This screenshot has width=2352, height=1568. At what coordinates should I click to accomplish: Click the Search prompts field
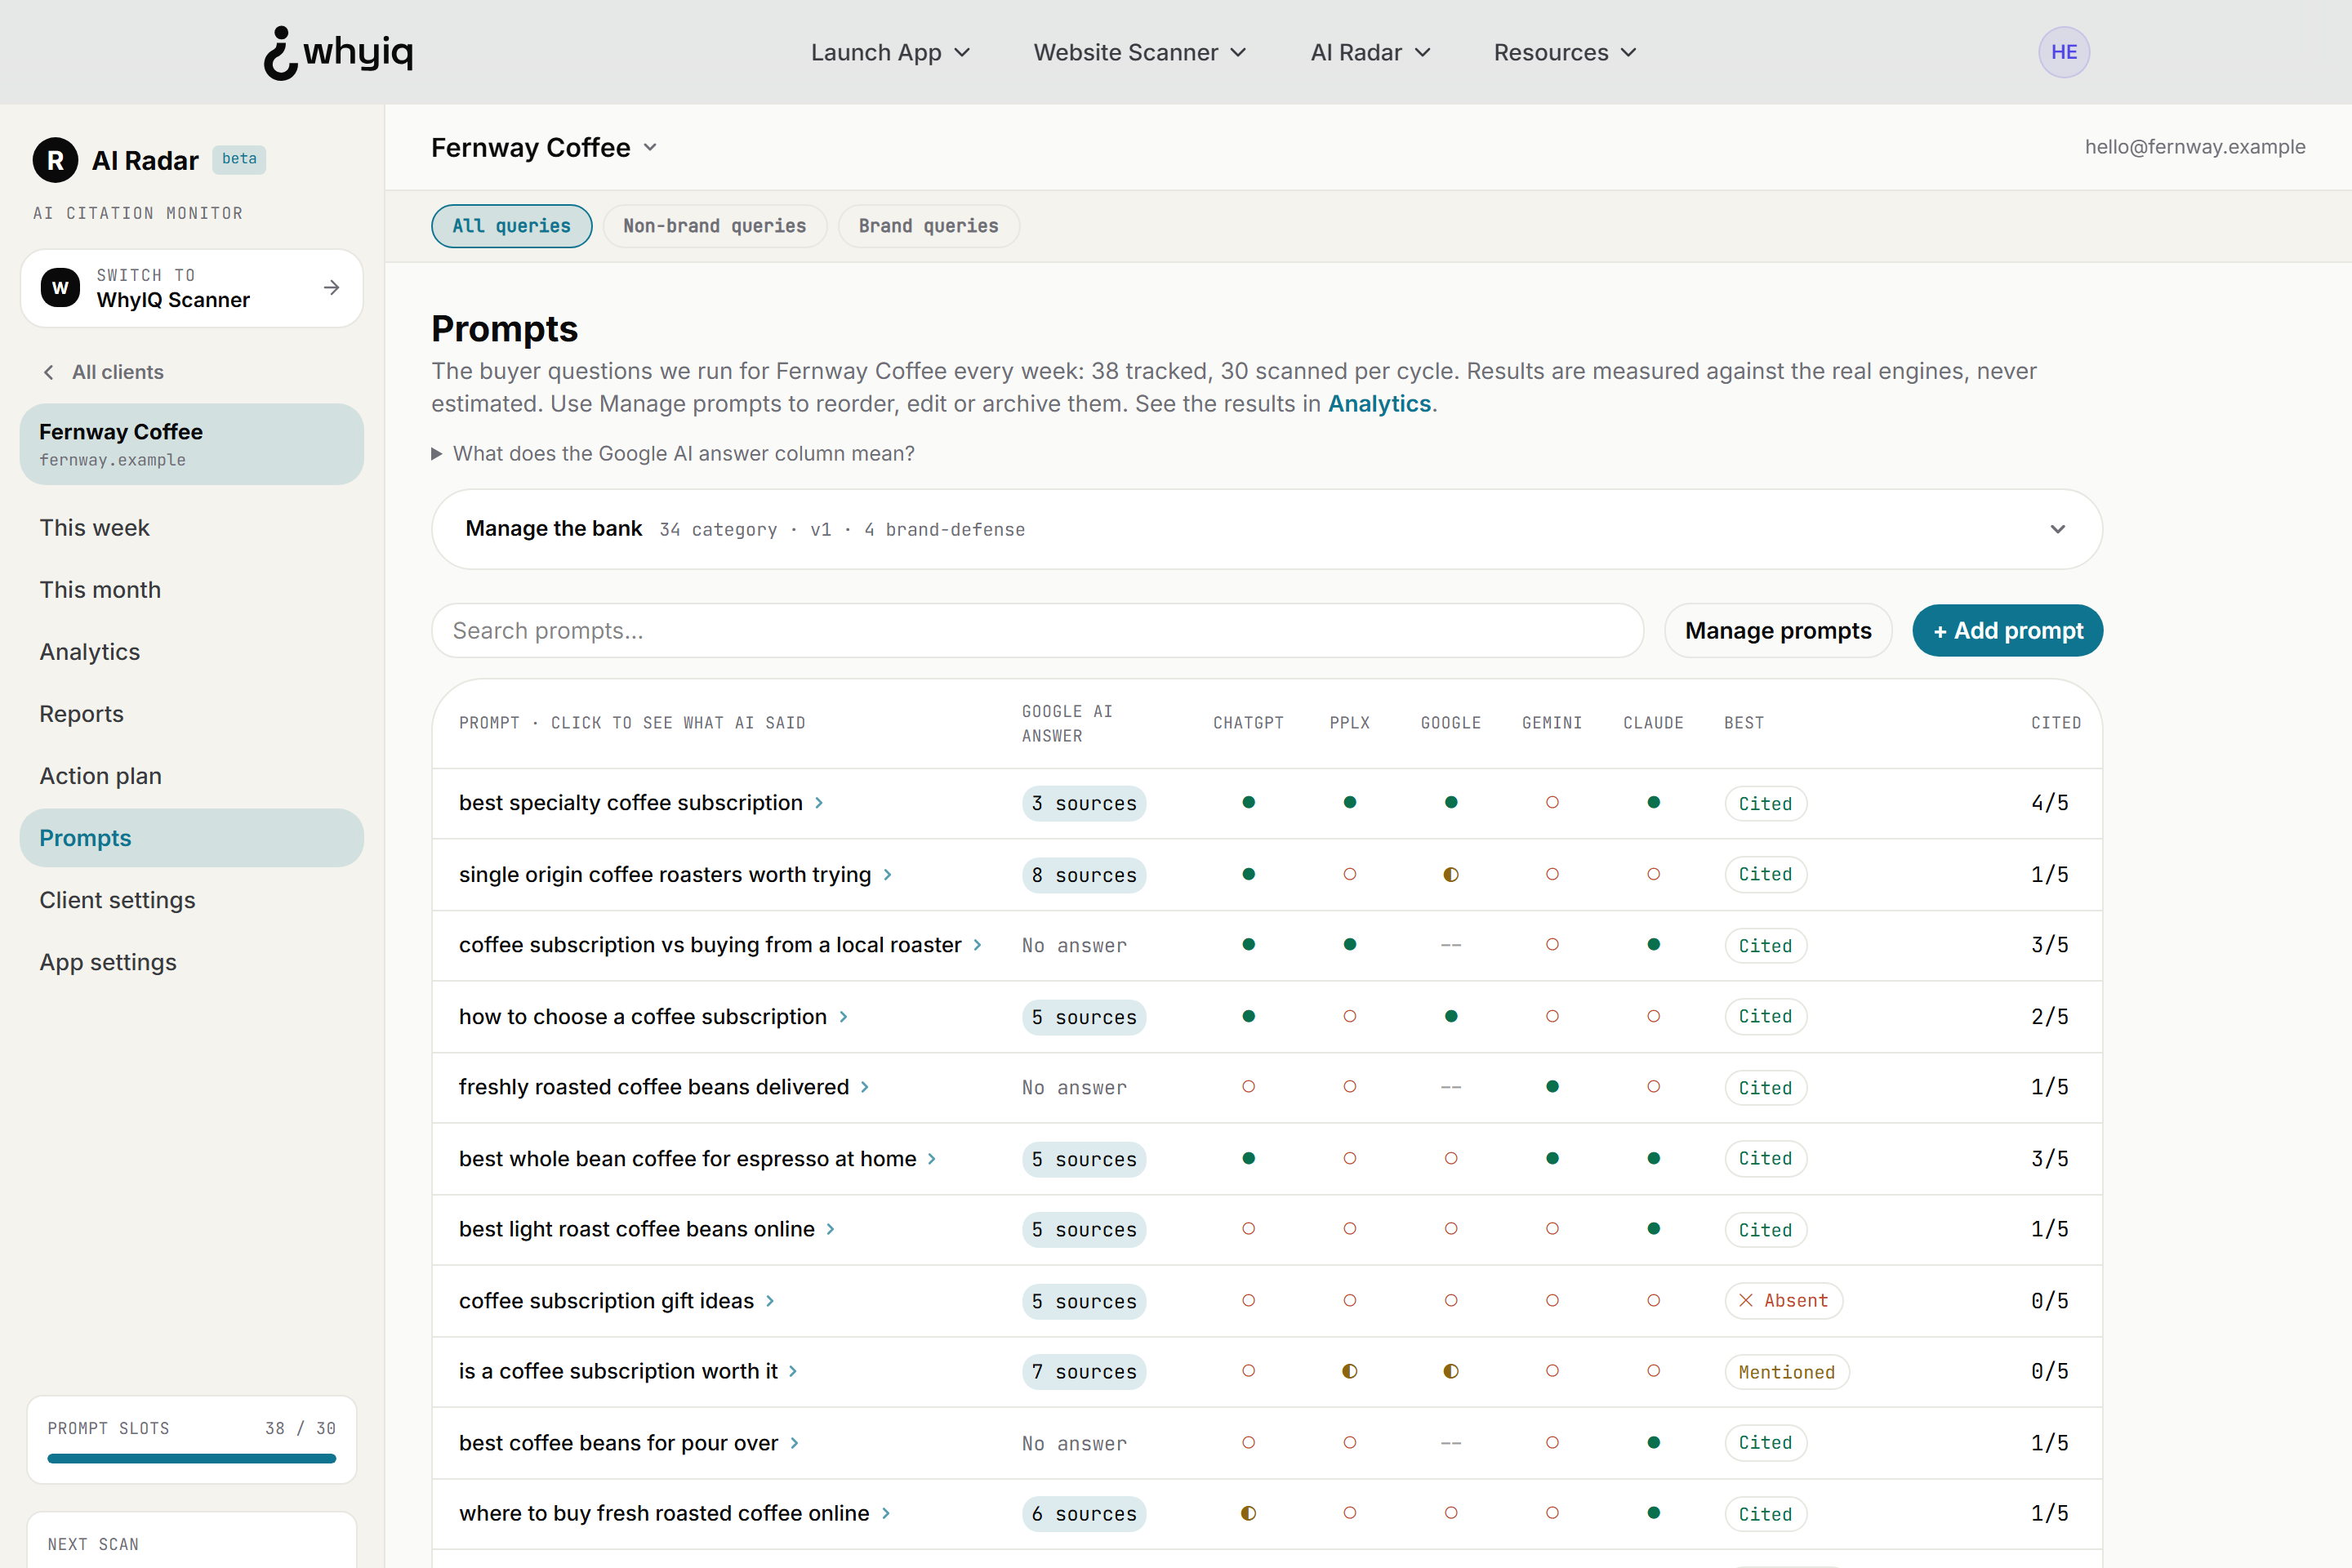pos(1037,630)
